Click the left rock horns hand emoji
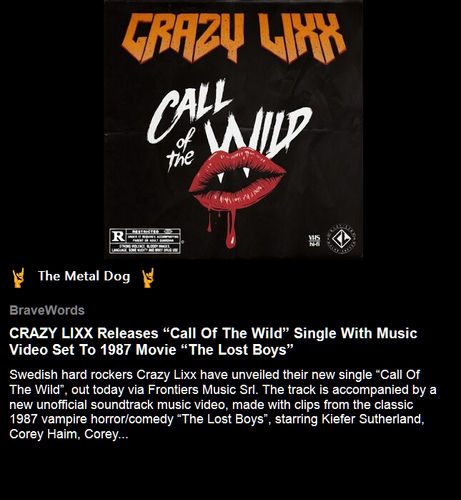The width and height of the screenshot is (461, 500). pyautogui.click(x=18, y=277)
